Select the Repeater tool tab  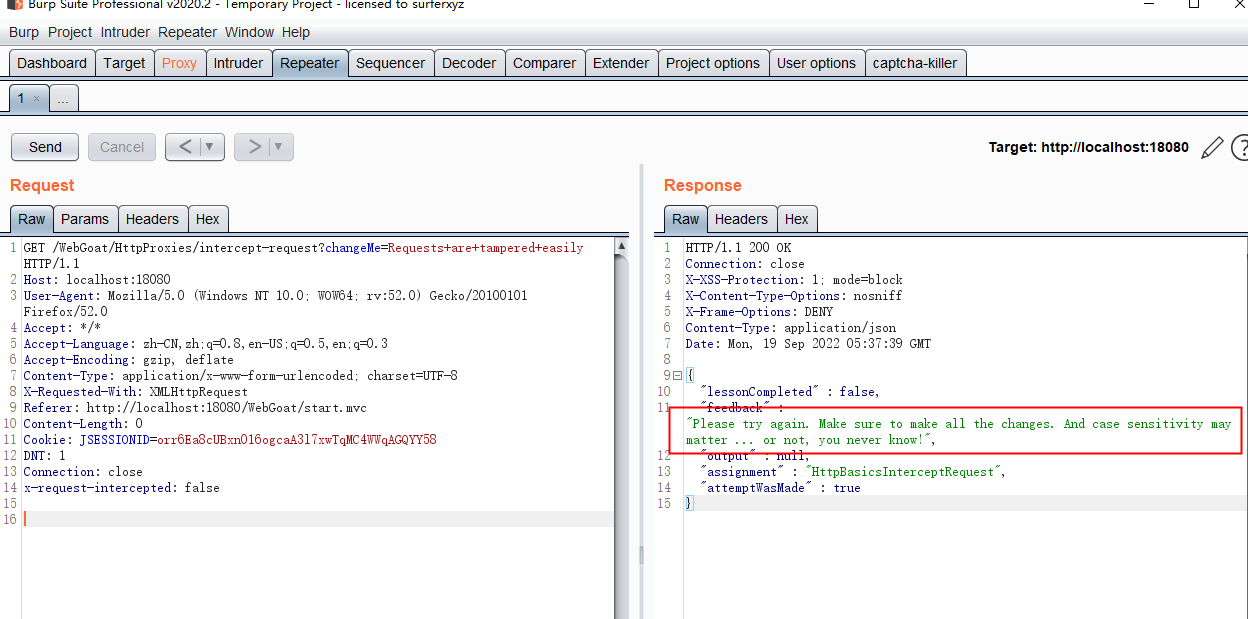point(310,63)
